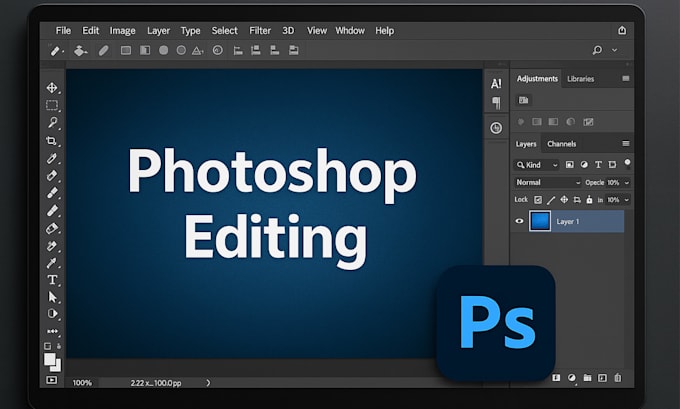Switch to the Libraries tab

581,79
